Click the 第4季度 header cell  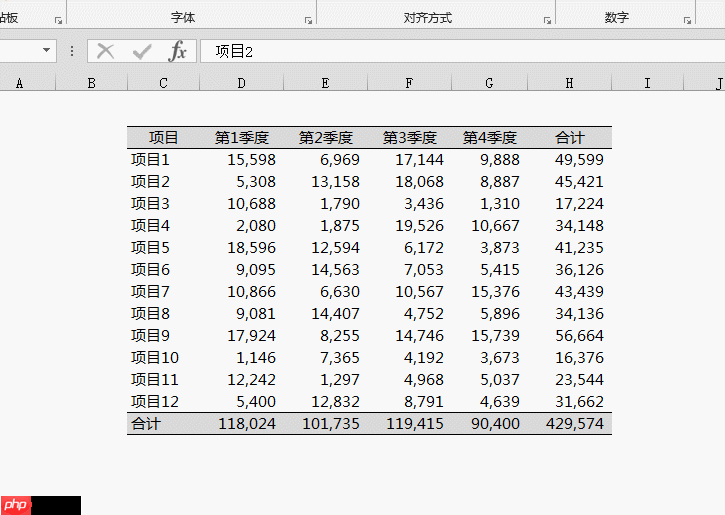(489, 138)
